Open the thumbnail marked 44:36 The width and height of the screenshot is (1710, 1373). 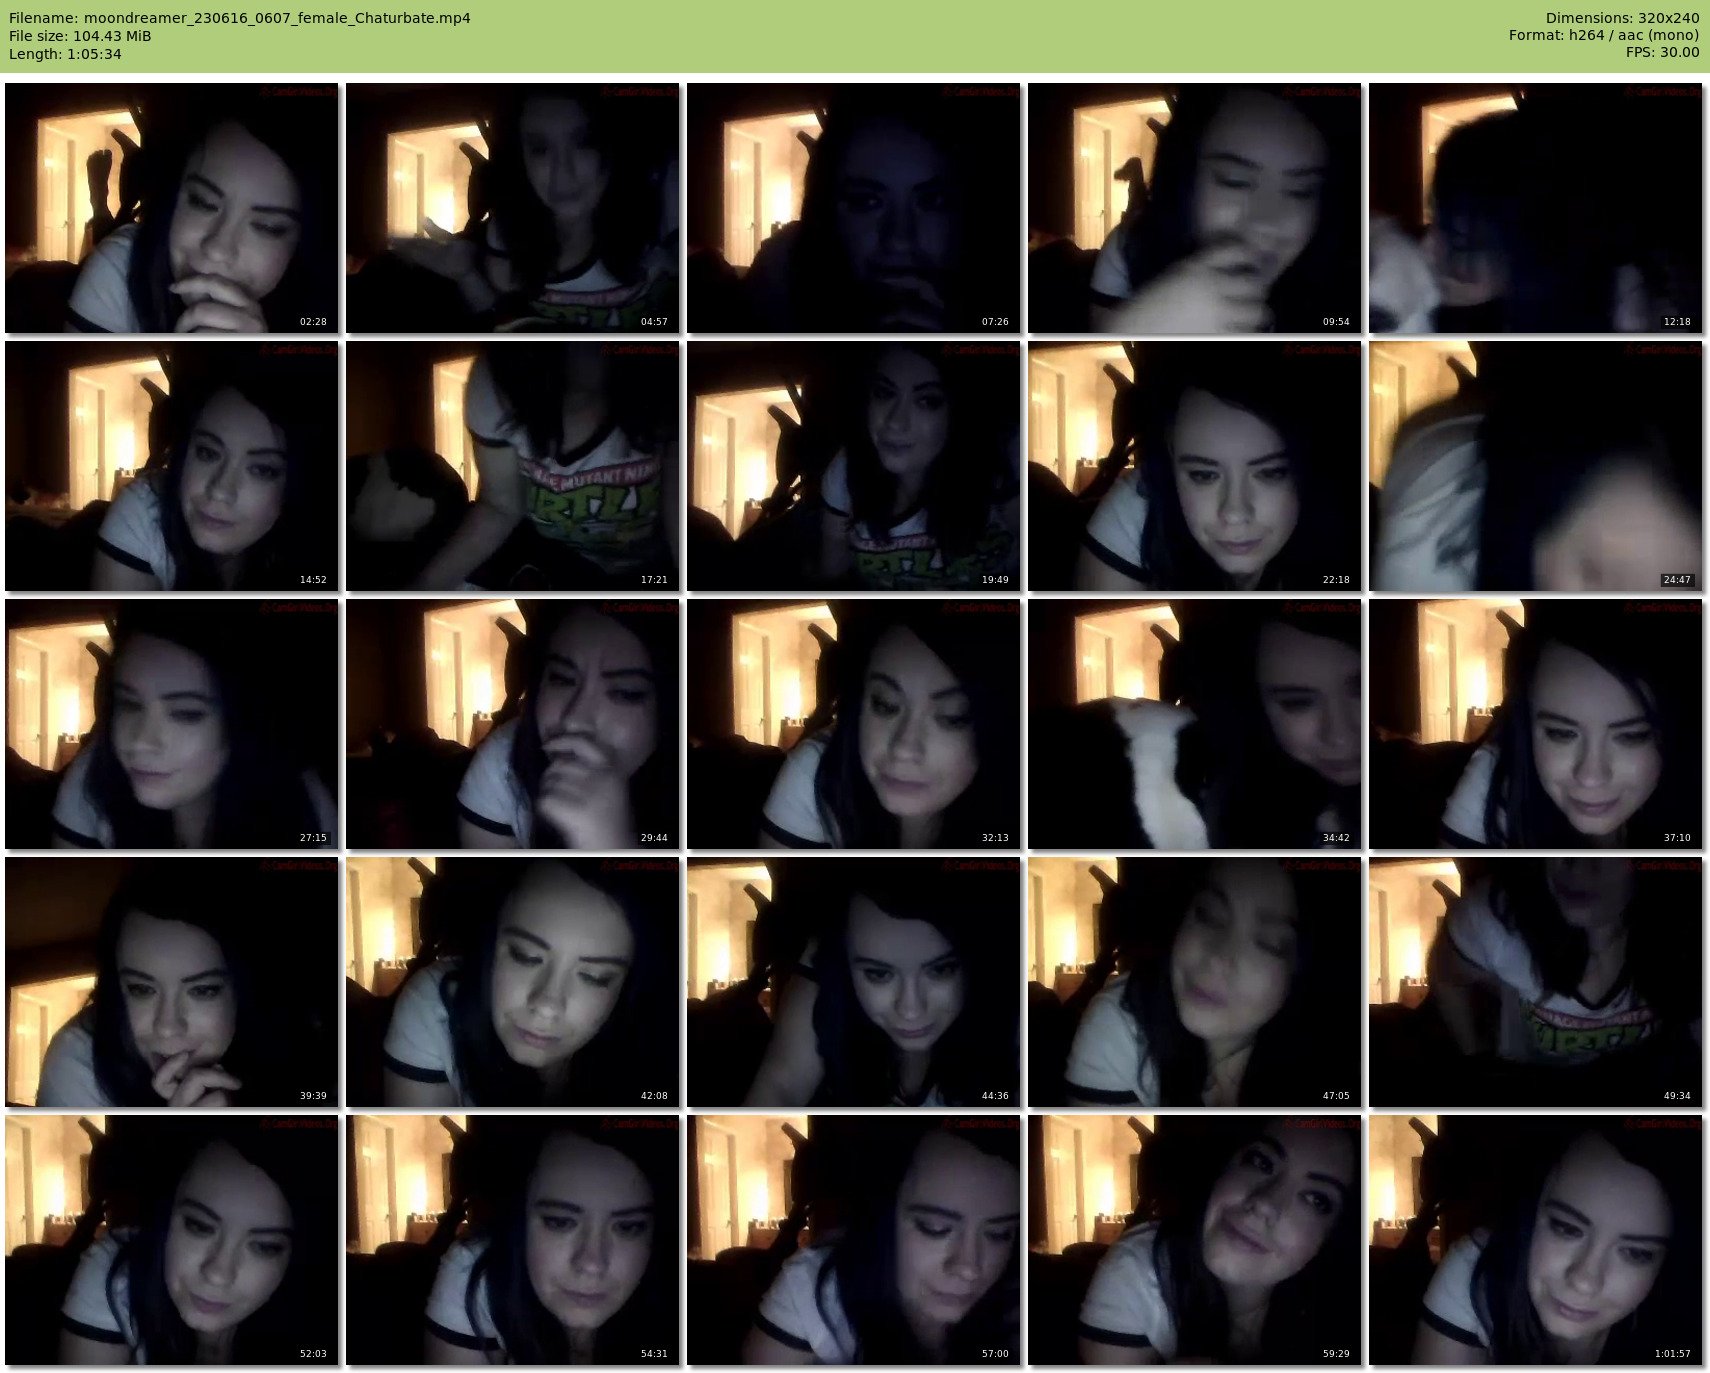[854, 982]
